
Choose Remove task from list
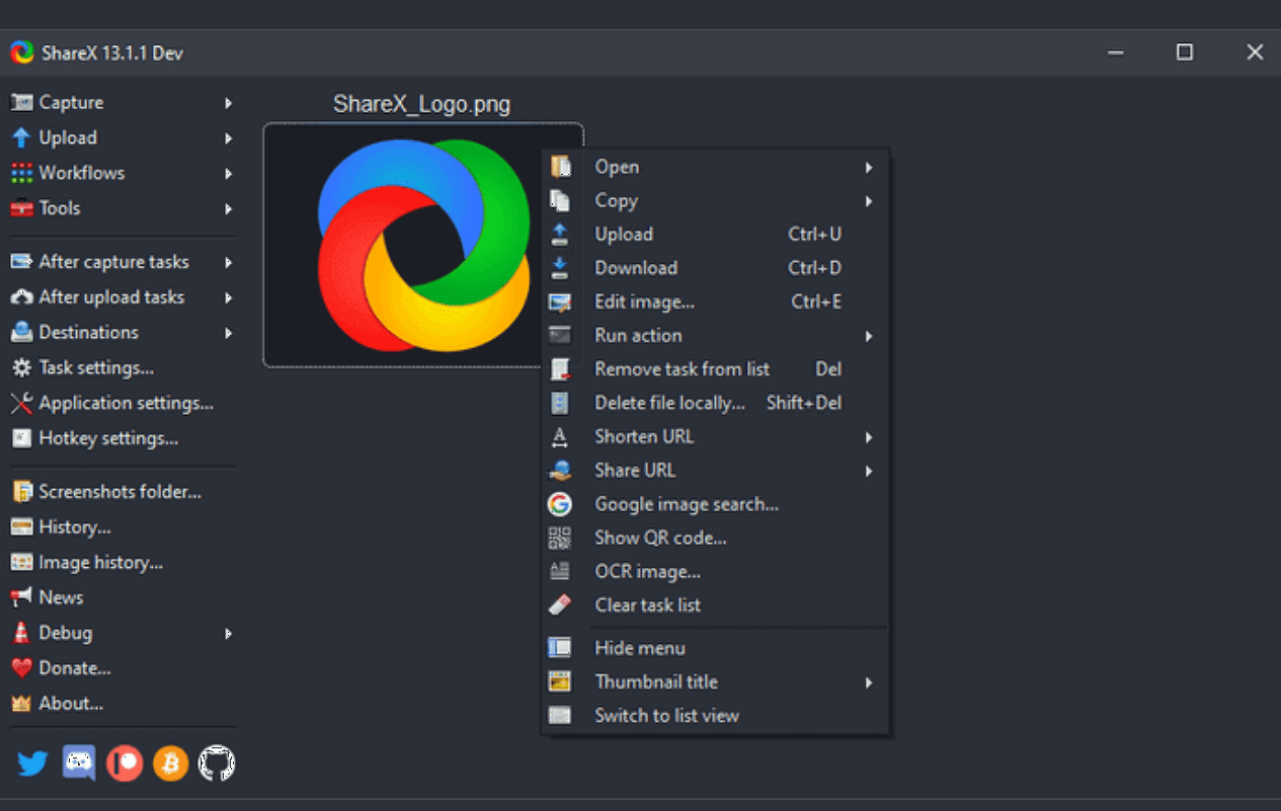(x=682, y=369)
